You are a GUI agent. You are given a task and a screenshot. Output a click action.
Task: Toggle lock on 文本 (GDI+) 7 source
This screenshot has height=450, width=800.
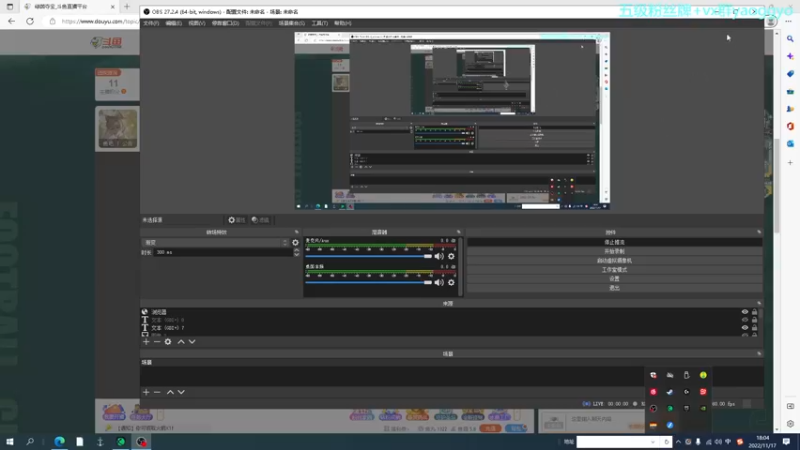[755, 328]
